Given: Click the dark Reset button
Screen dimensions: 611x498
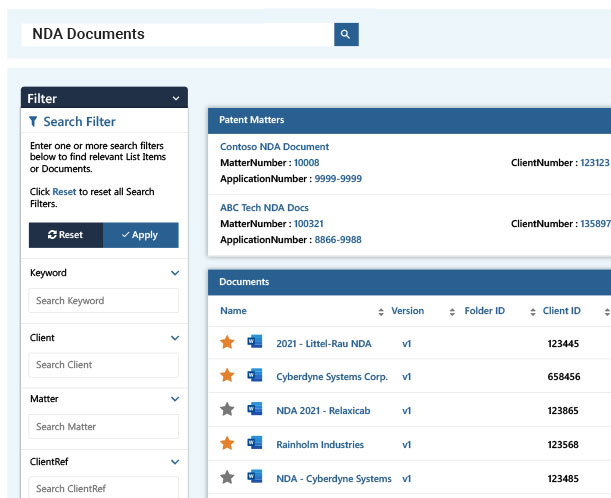Looking at the screenshot, I should pos(66,235).
